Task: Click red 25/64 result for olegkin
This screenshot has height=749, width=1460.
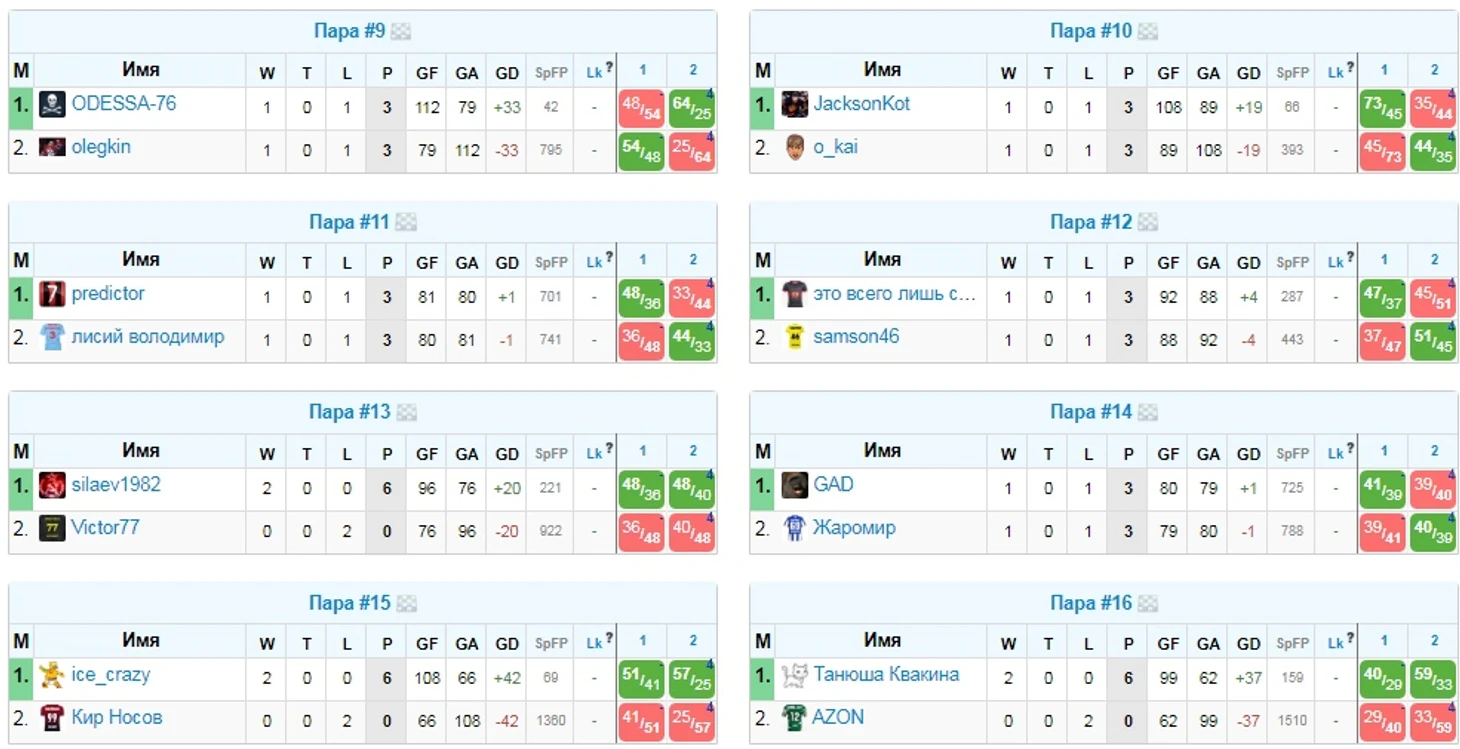Action: click(692, 152)
